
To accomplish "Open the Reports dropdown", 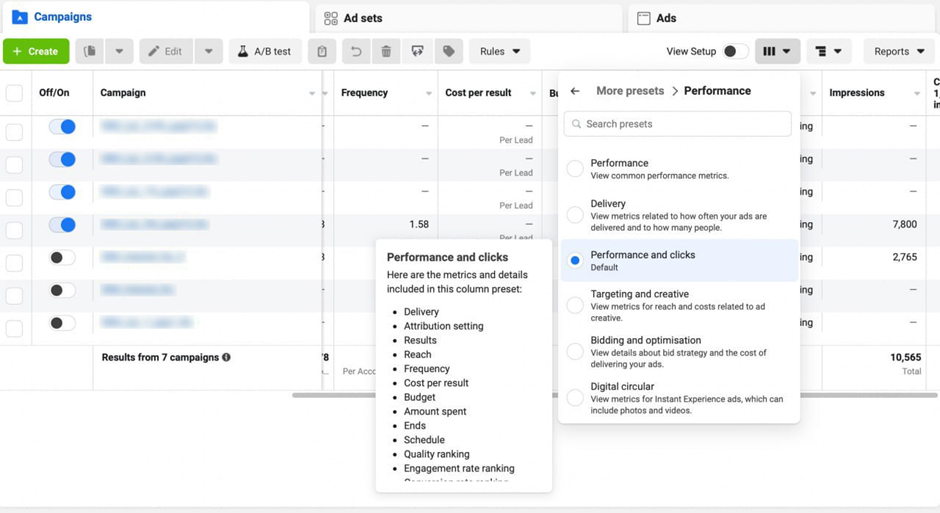I will 898,52.
